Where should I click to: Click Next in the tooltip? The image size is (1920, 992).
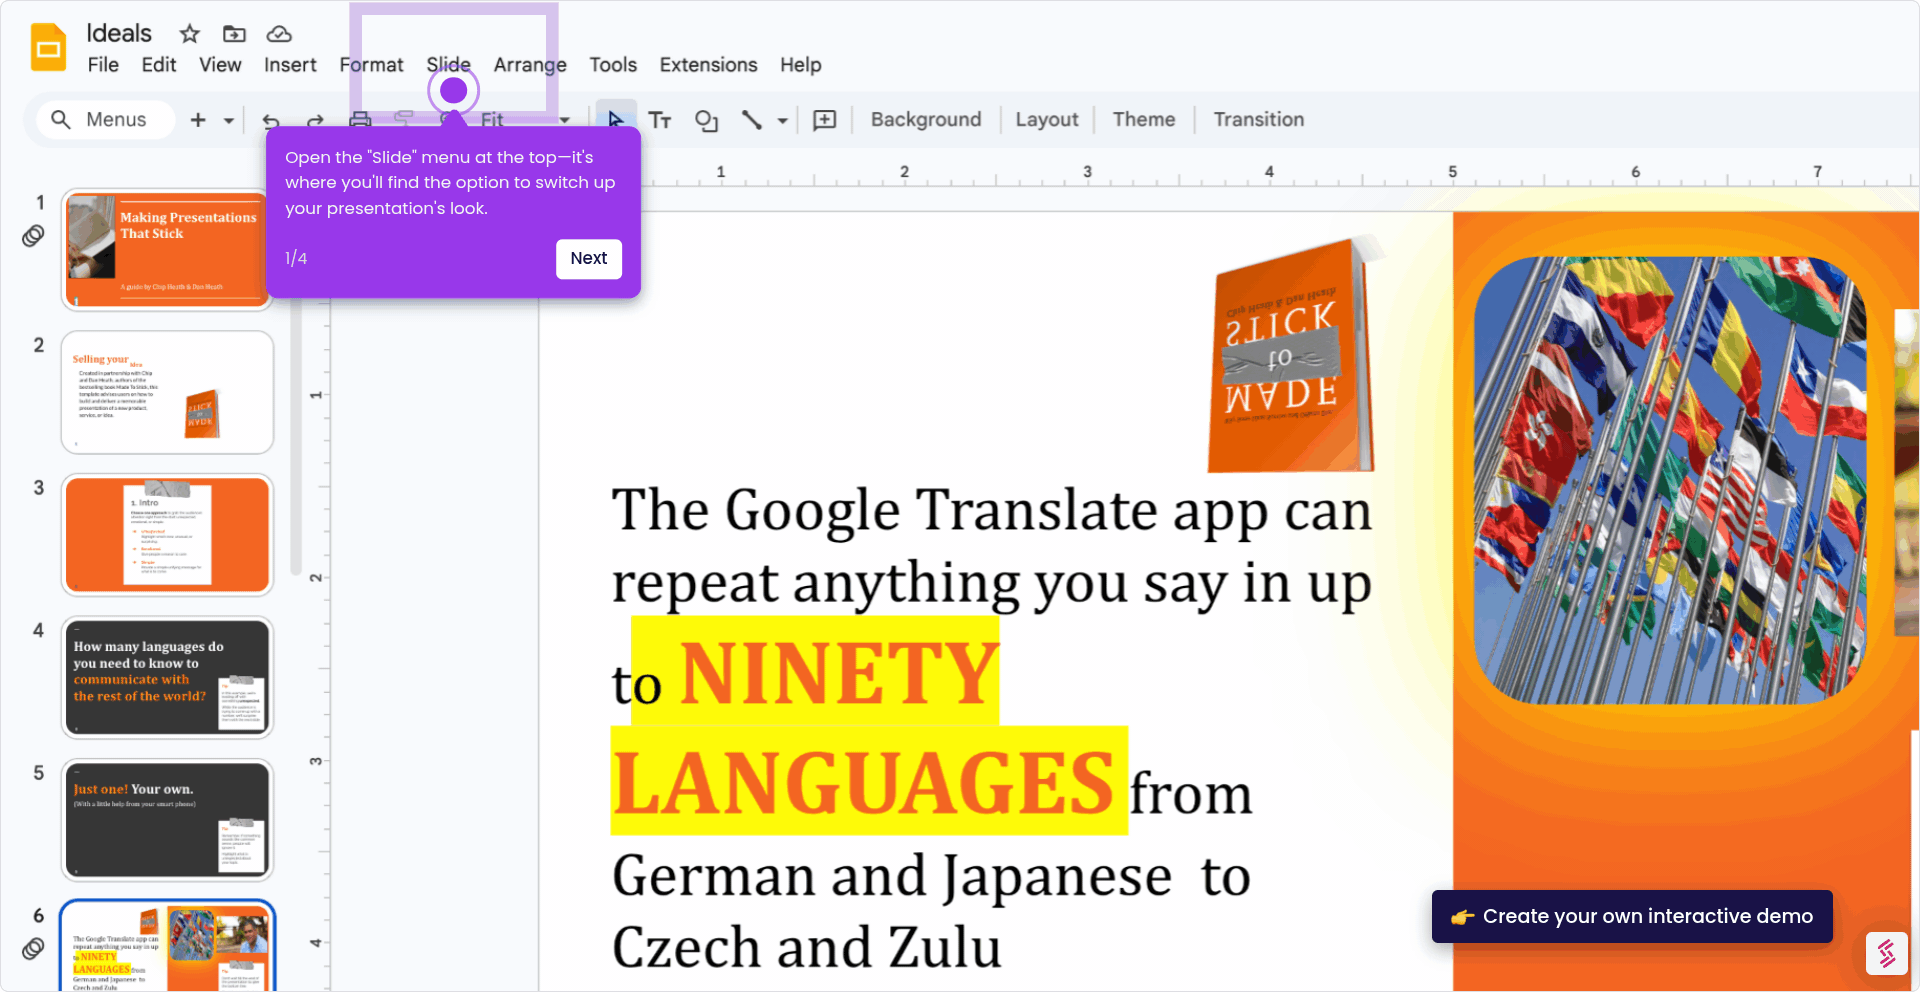589,258
